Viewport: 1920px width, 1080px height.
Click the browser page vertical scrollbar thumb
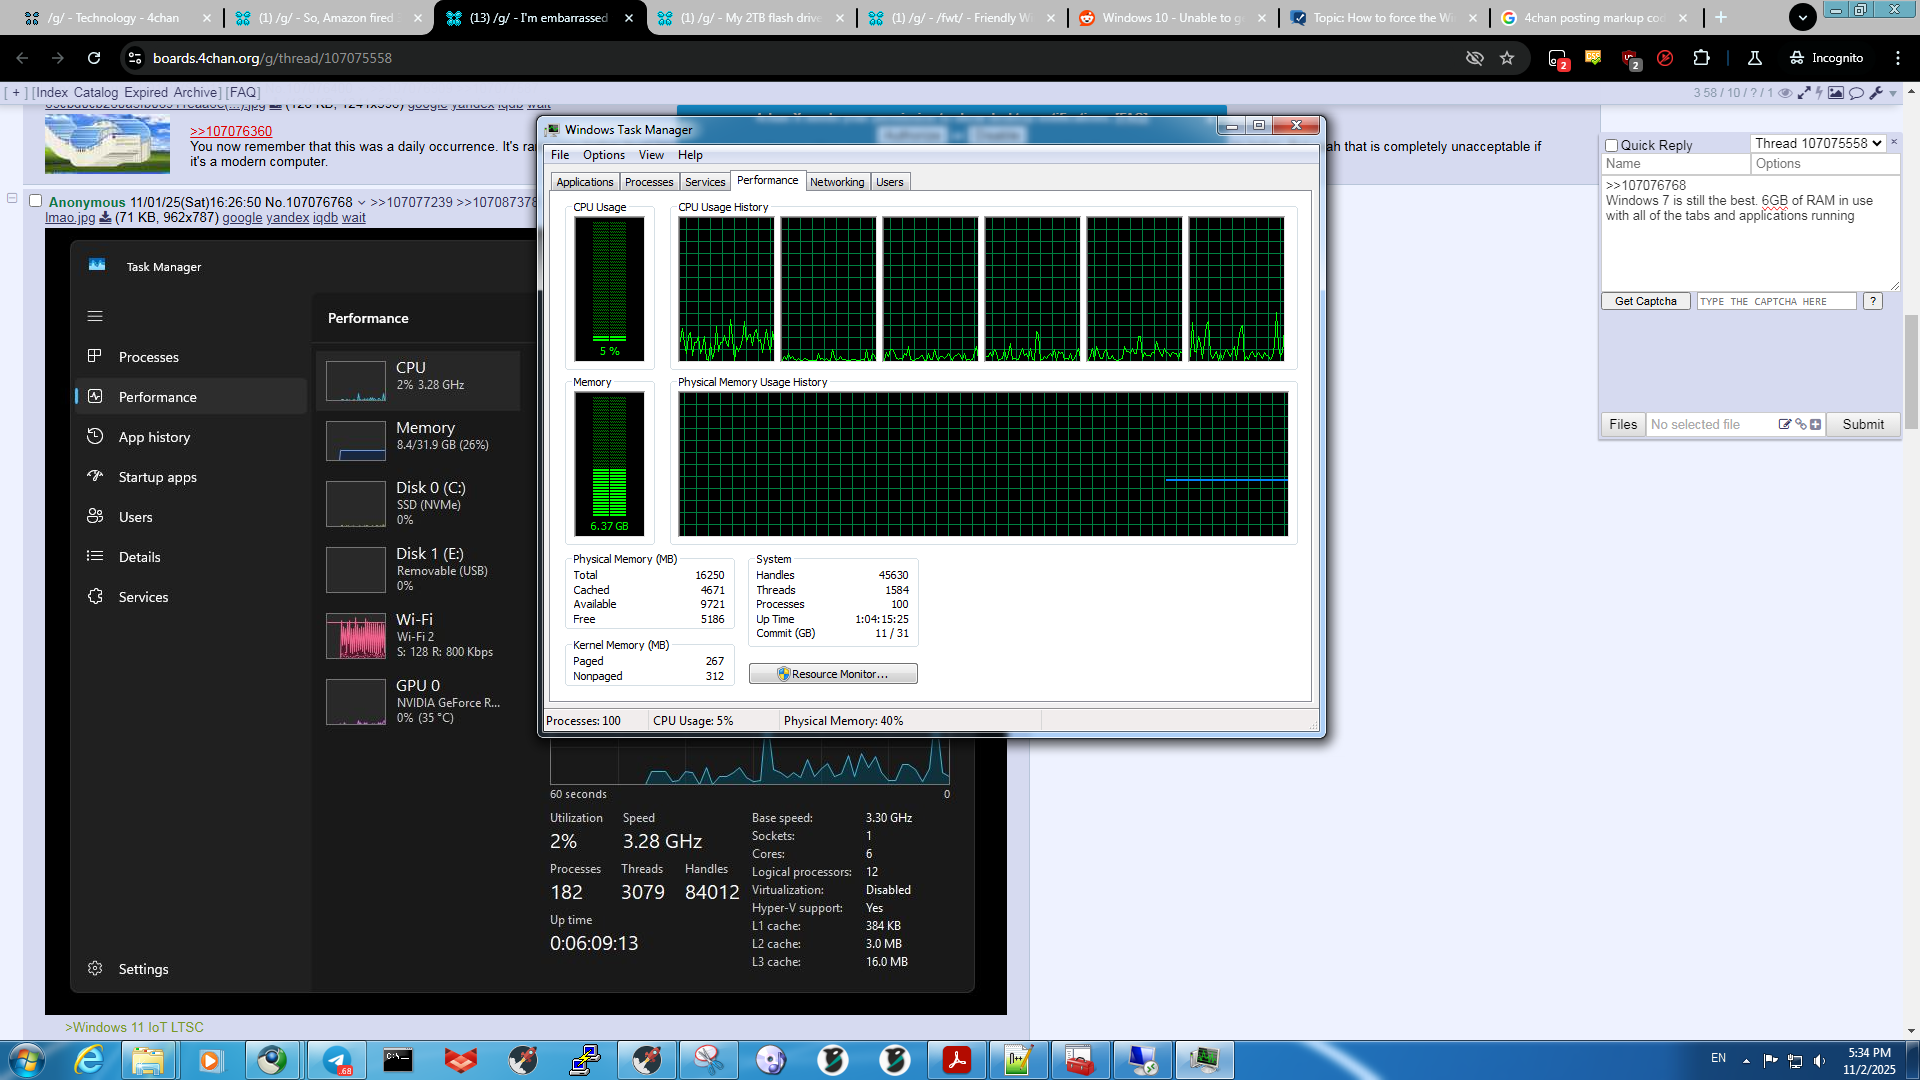(1911, 370)
